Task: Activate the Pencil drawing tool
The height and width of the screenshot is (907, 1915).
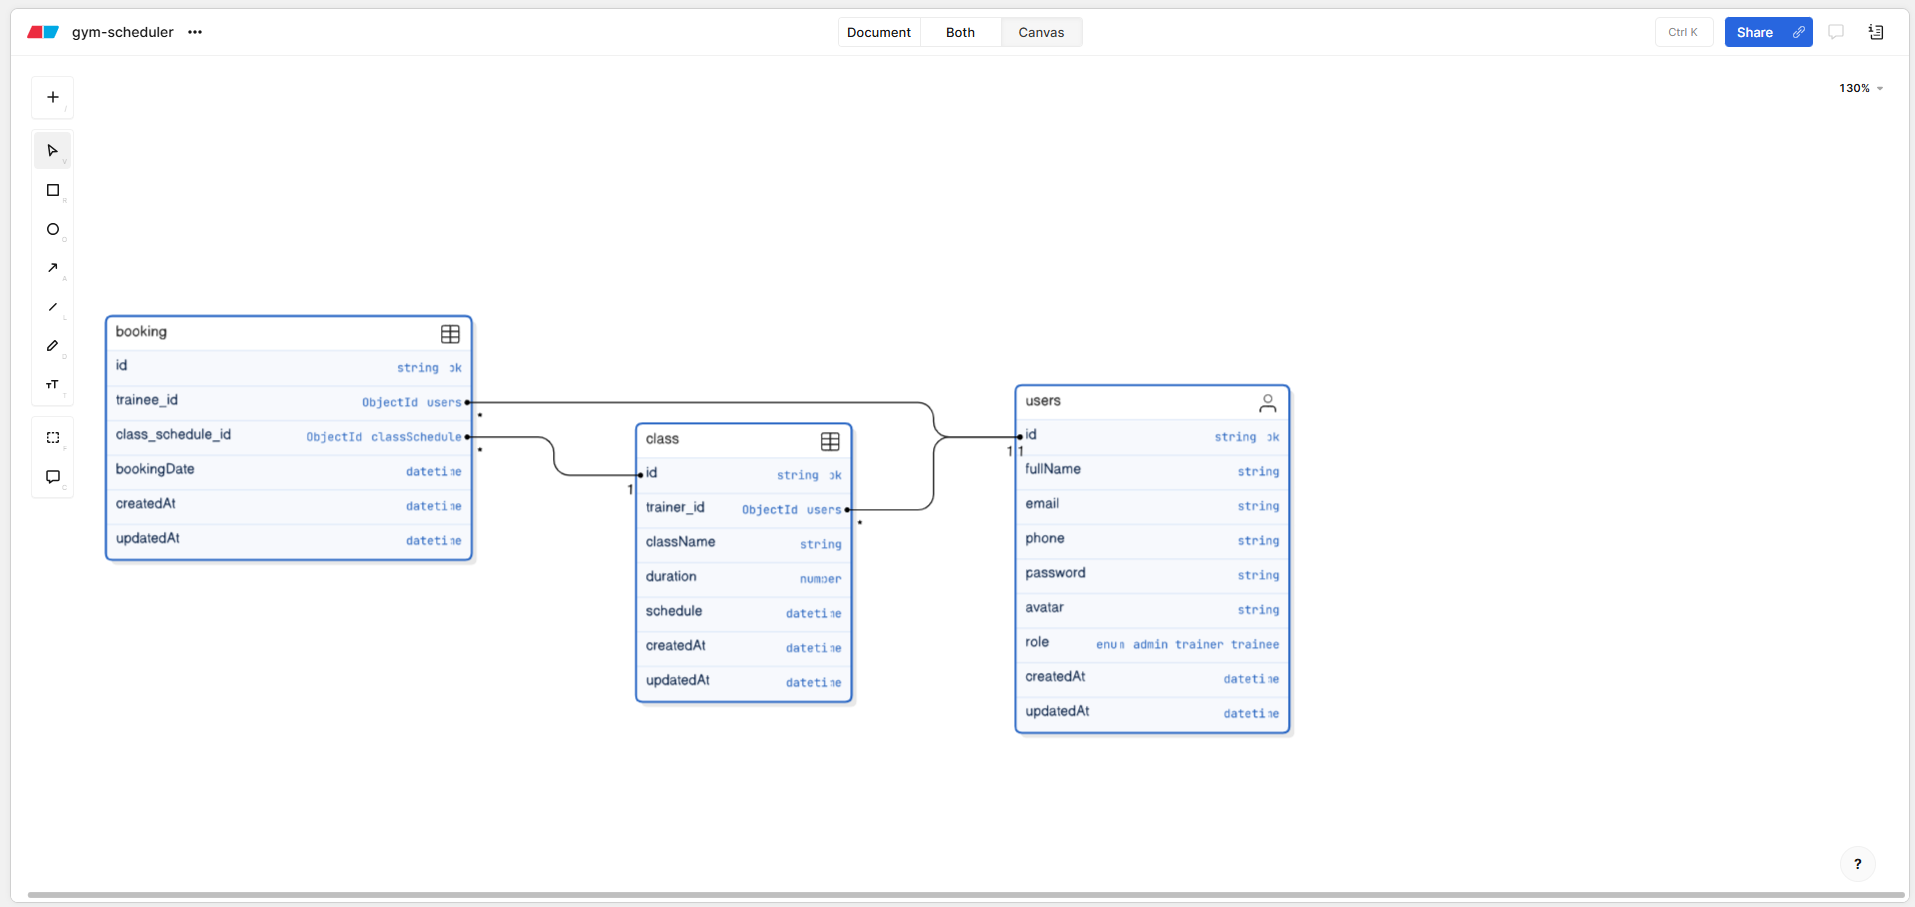Action: (52, 346)
